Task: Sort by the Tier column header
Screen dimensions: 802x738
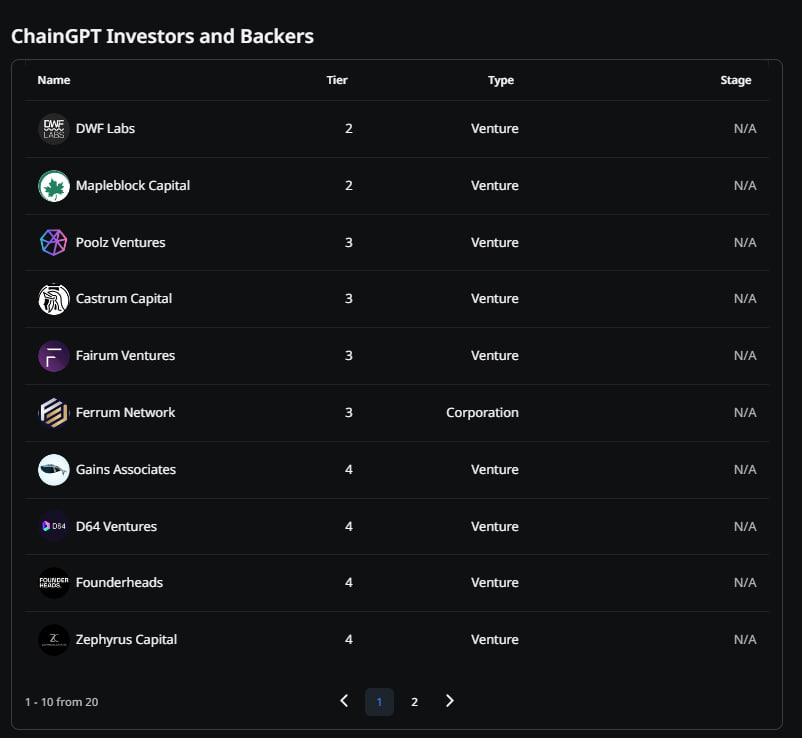Action: (337, 80)
